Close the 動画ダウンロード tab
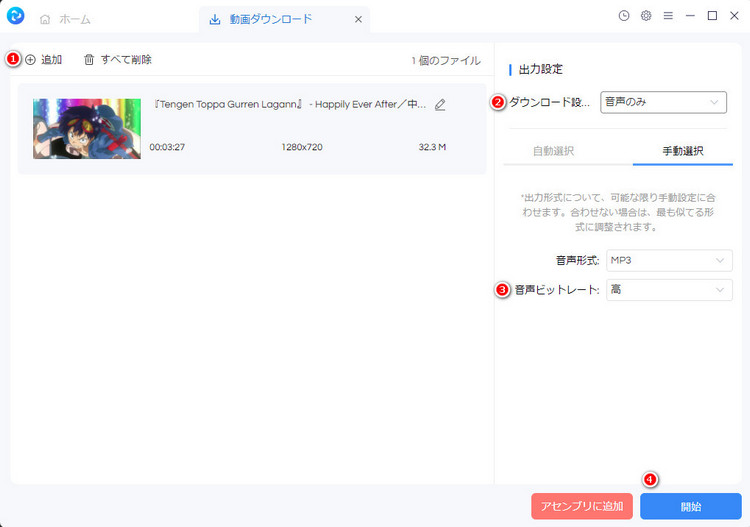The image size is (750, 527). (x=358, y=20)
